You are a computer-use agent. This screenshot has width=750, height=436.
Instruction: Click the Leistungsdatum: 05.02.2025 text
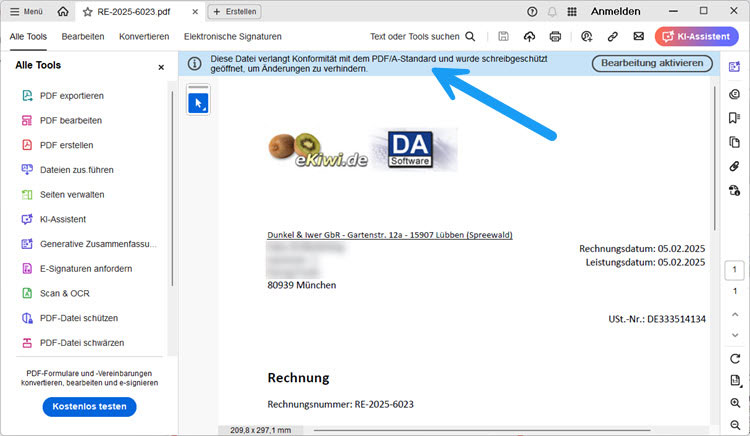pos(645,262)
